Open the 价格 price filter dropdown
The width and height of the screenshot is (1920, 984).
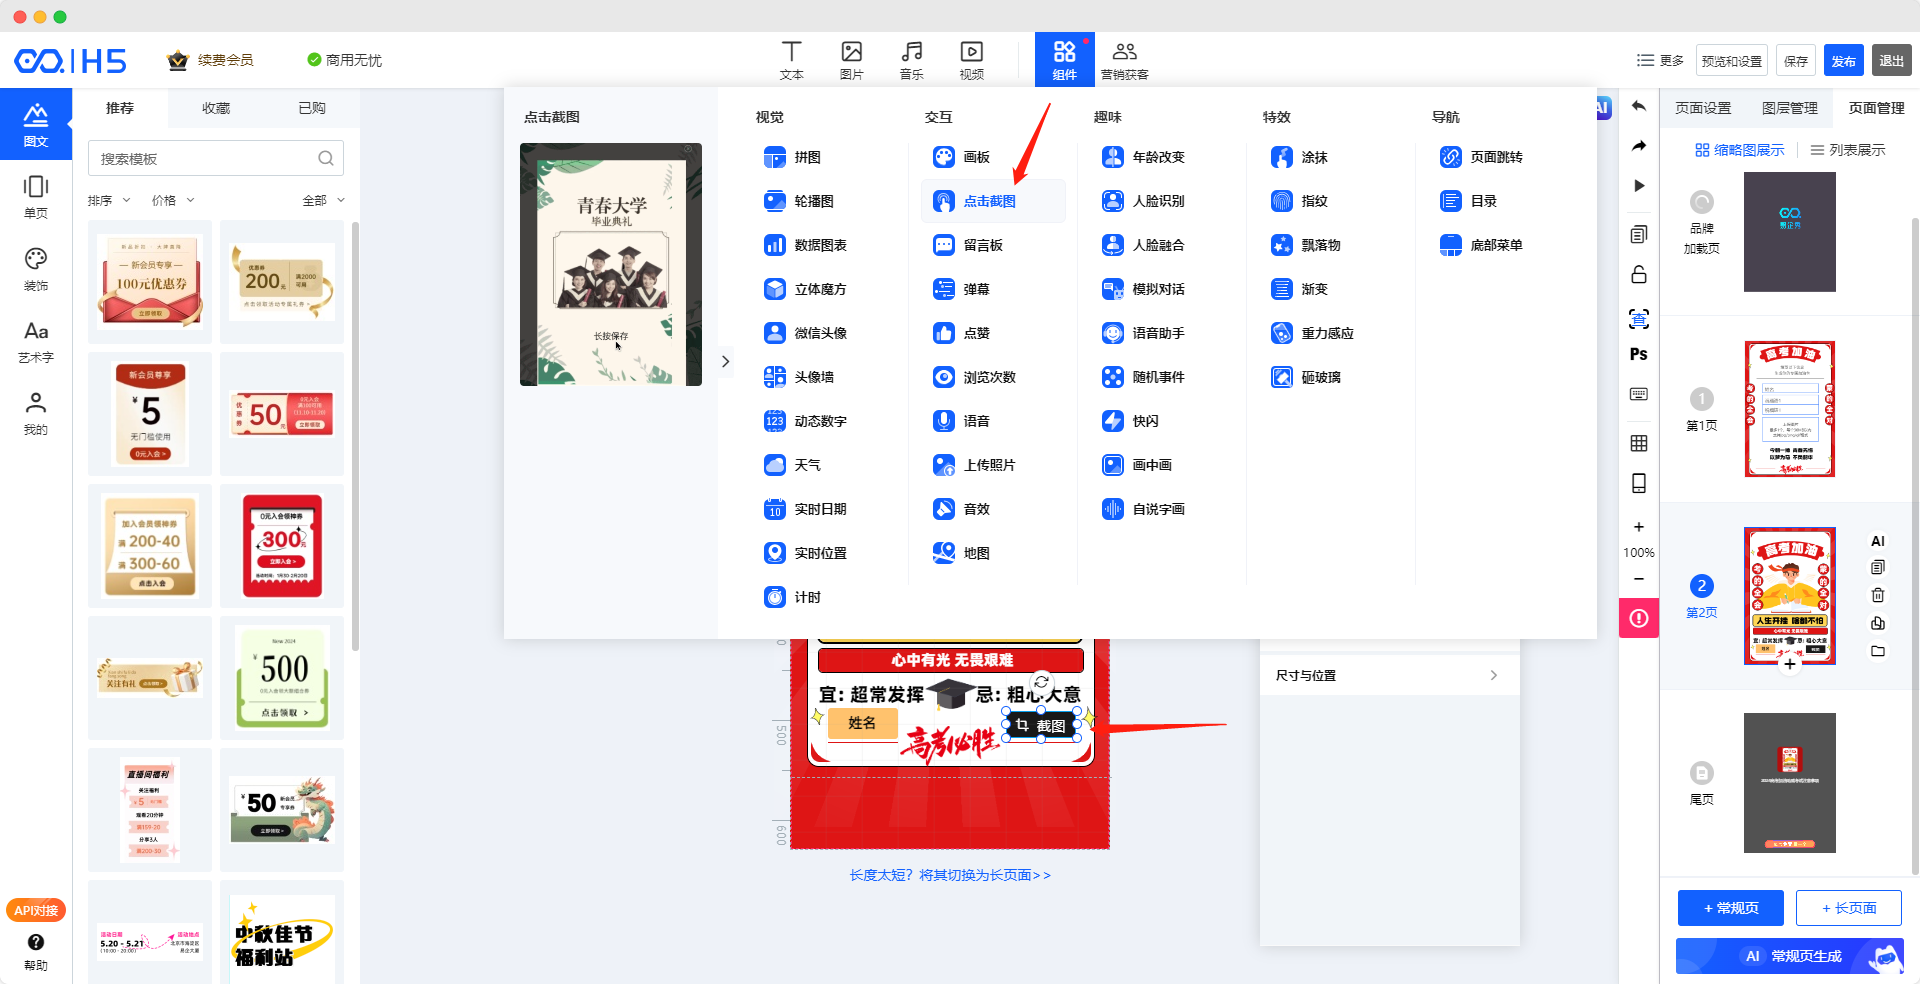(173, 200)
